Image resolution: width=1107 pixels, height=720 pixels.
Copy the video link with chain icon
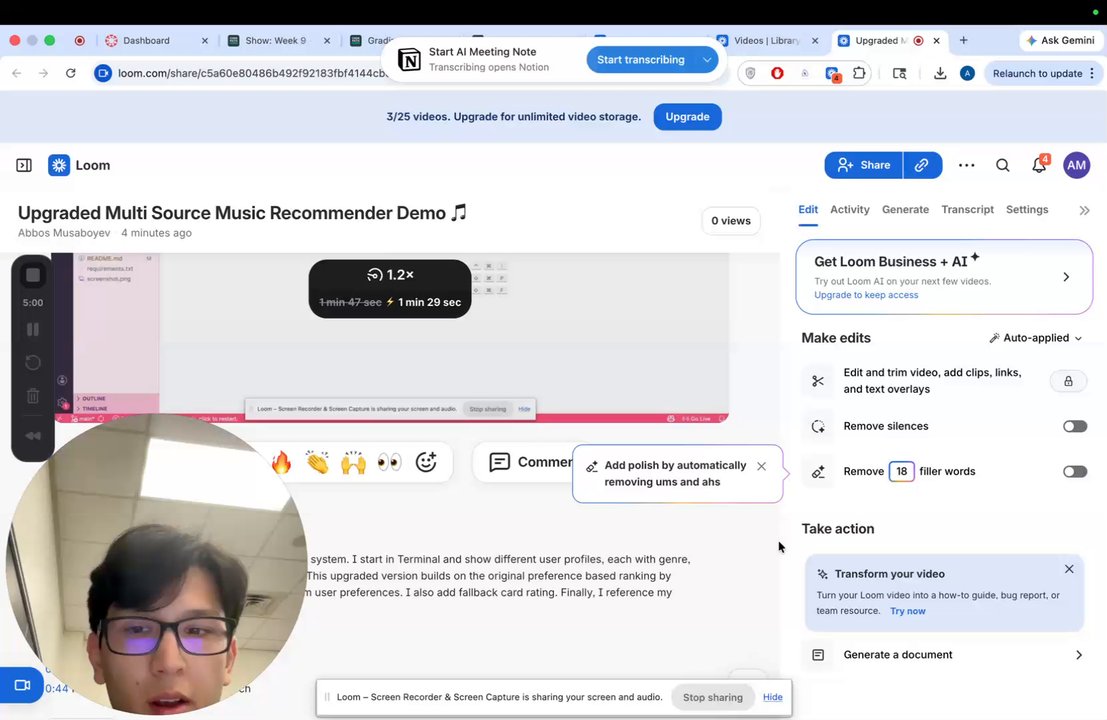click(922, 165)
